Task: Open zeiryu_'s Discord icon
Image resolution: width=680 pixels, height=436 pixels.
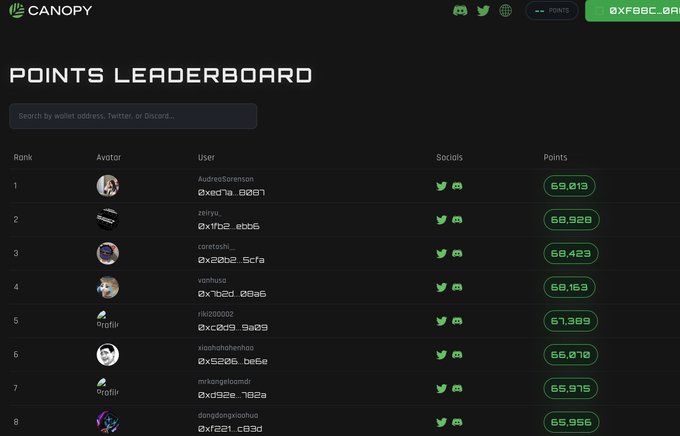Action: click(457, 220)
